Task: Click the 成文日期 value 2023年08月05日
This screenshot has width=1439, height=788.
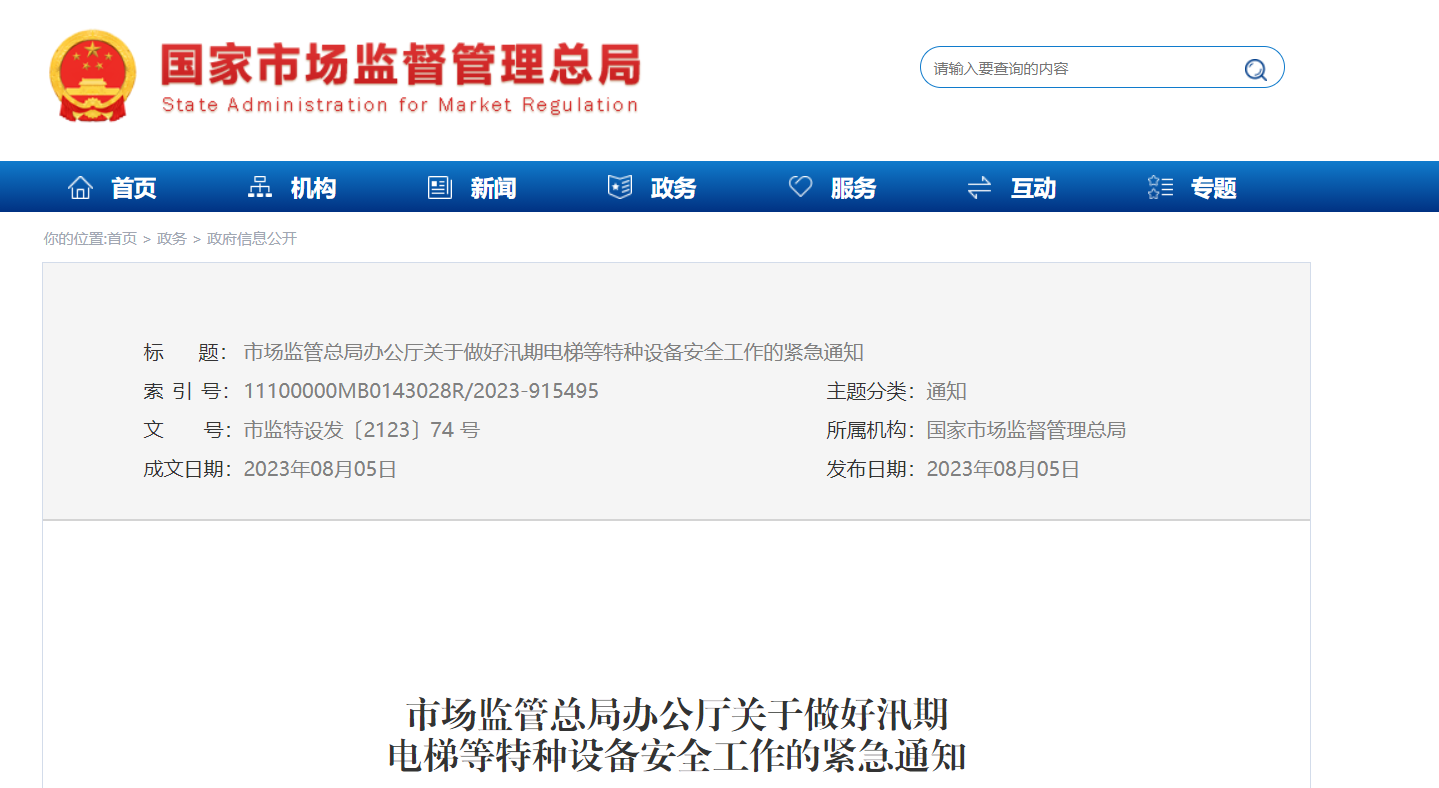Action: point(320,469)
